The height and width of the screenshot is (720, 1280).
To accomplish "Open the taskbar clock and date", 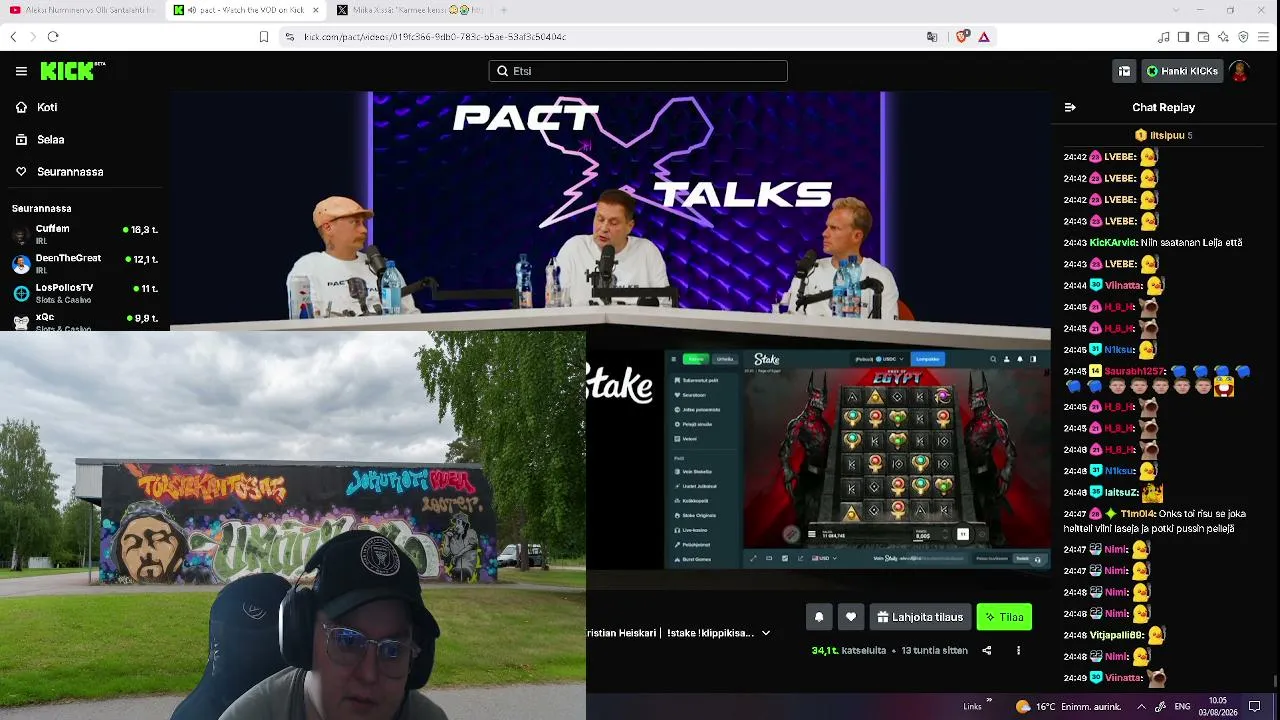I will pos(1217,706).
